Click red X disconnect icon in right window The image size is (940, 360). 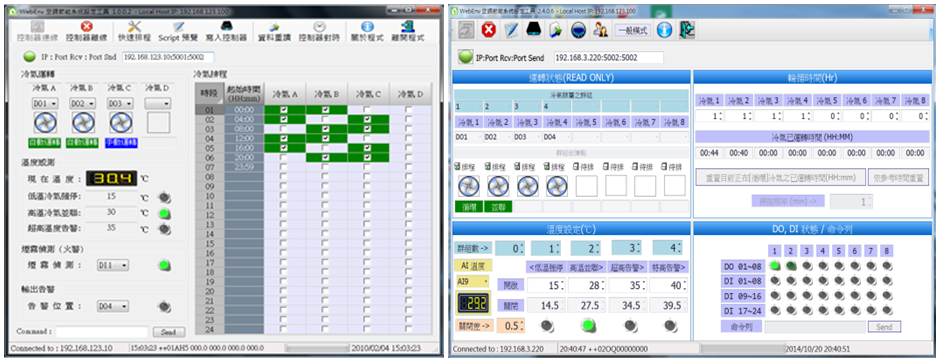[x=488, y=30]
